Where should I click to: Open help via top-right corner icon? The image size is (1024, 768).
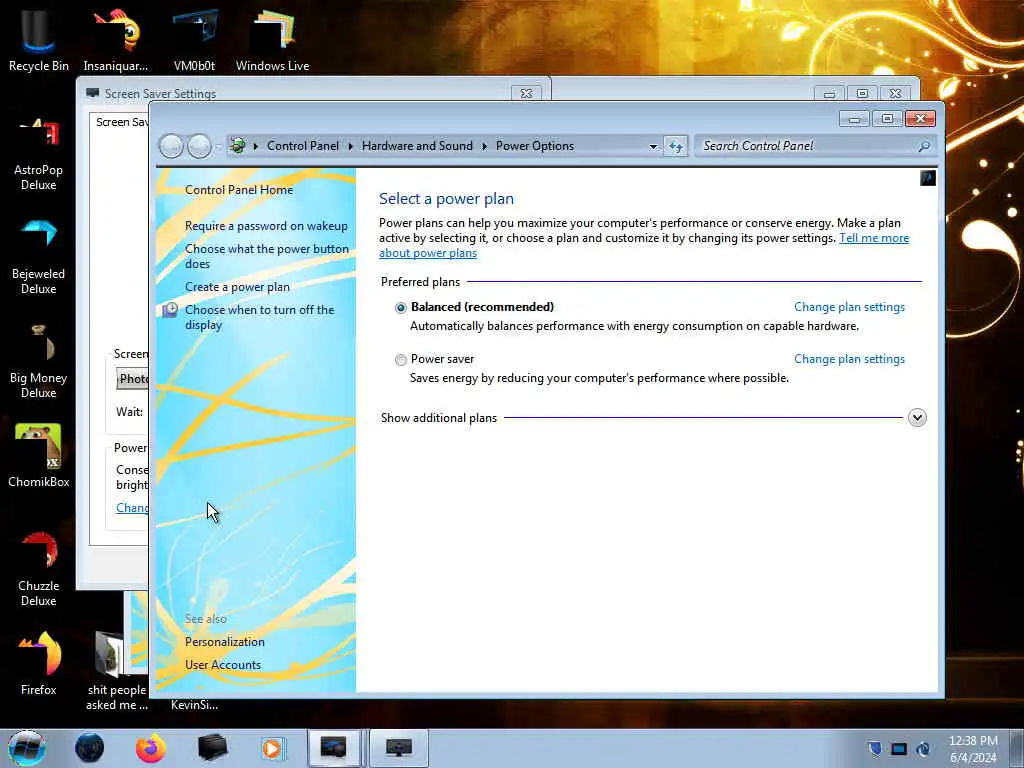[x=928, y=178]
